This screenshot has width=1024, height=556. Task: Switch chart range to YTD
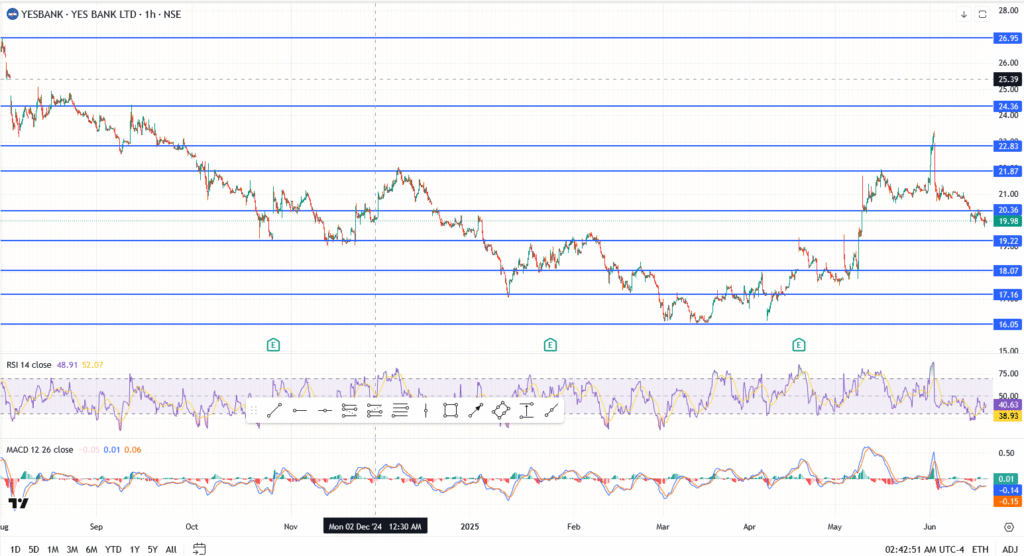112,549
